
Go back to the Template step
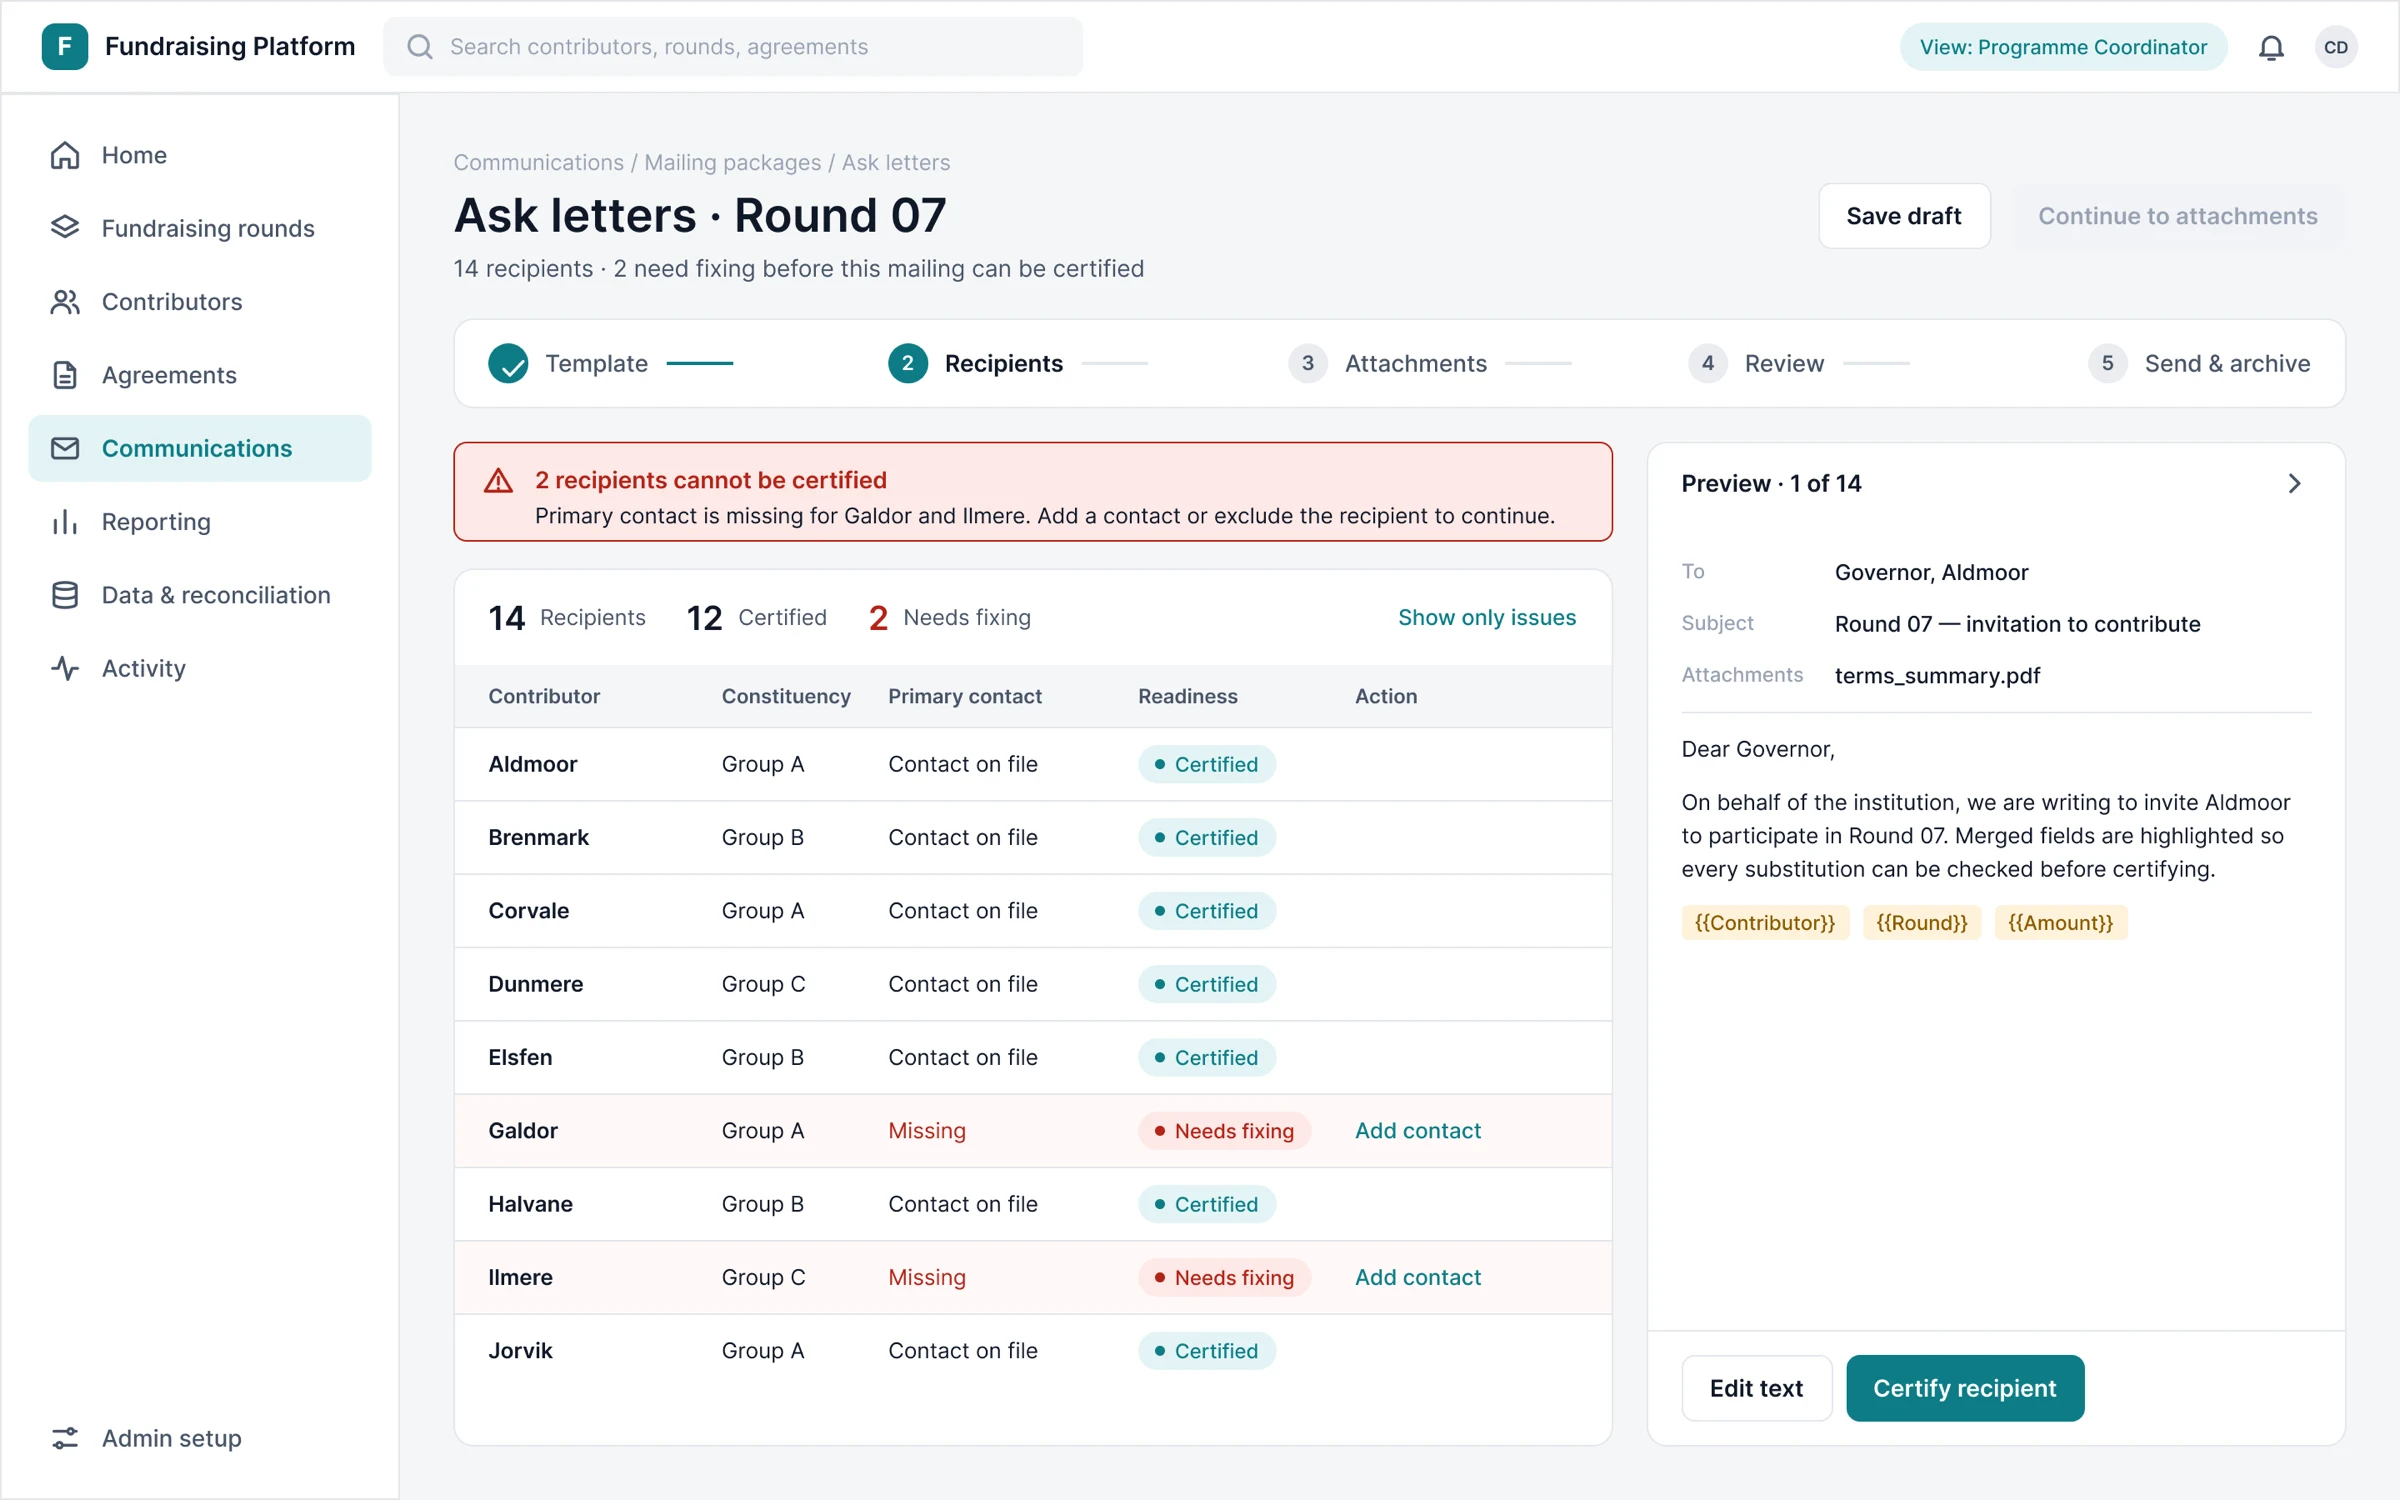pos(568,363)
